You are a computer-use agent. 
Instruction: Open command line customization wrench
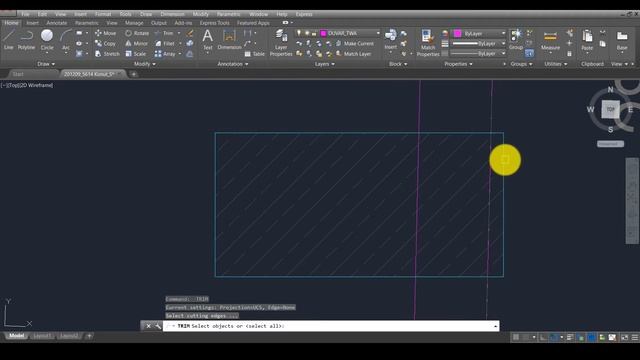[x=158, y=326]
